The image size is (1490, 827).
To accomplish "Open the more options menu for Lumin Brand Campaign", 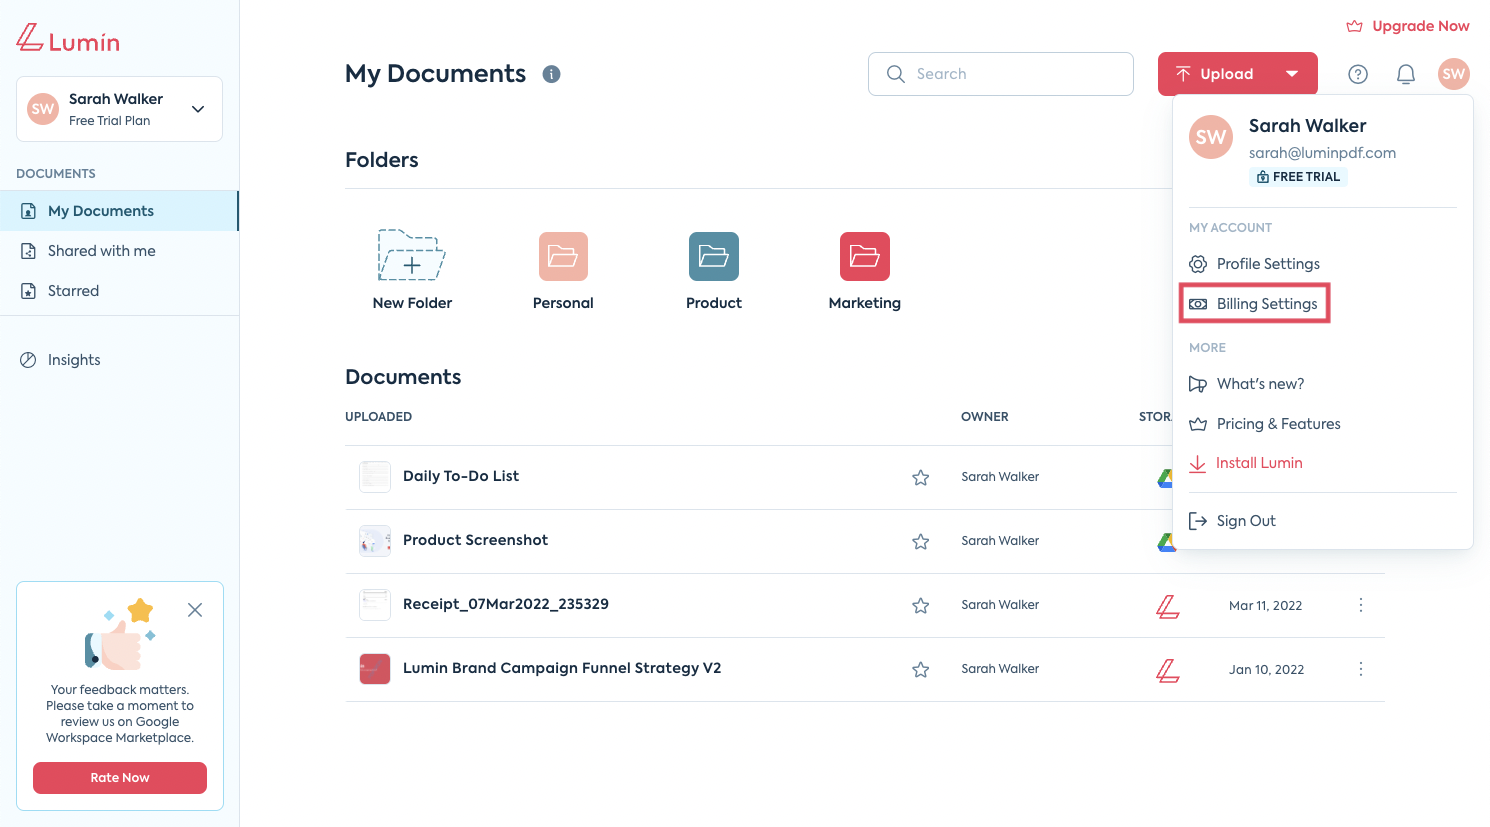I will [x=1361, y=669].
